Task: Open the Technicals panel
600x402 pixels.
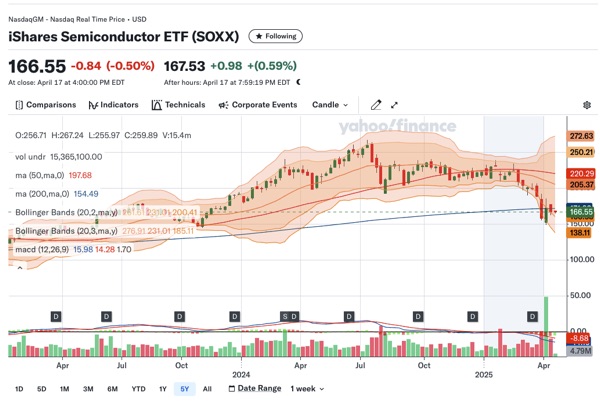Action: 178,104
